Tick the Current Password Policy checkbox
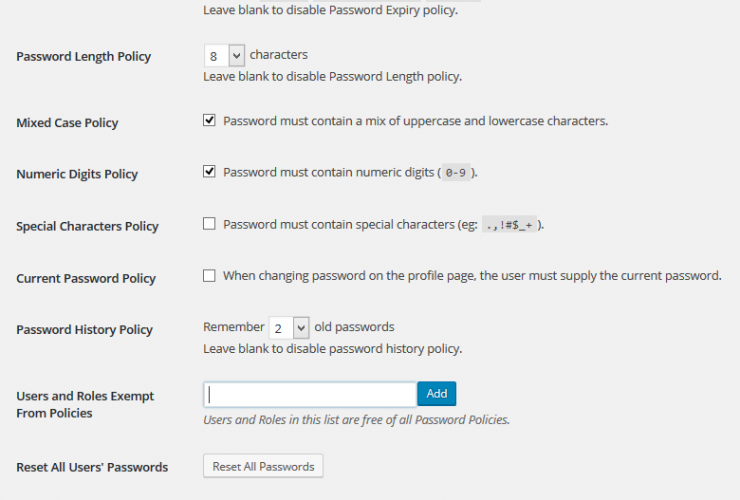 tap(209, 276)
